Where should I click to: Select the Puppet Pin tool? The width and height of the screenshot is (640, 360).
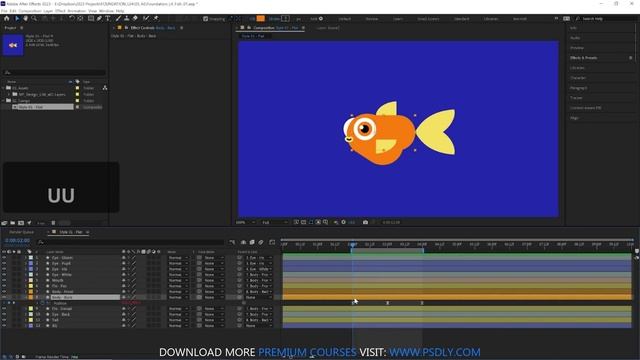click(x=156, y=18)
